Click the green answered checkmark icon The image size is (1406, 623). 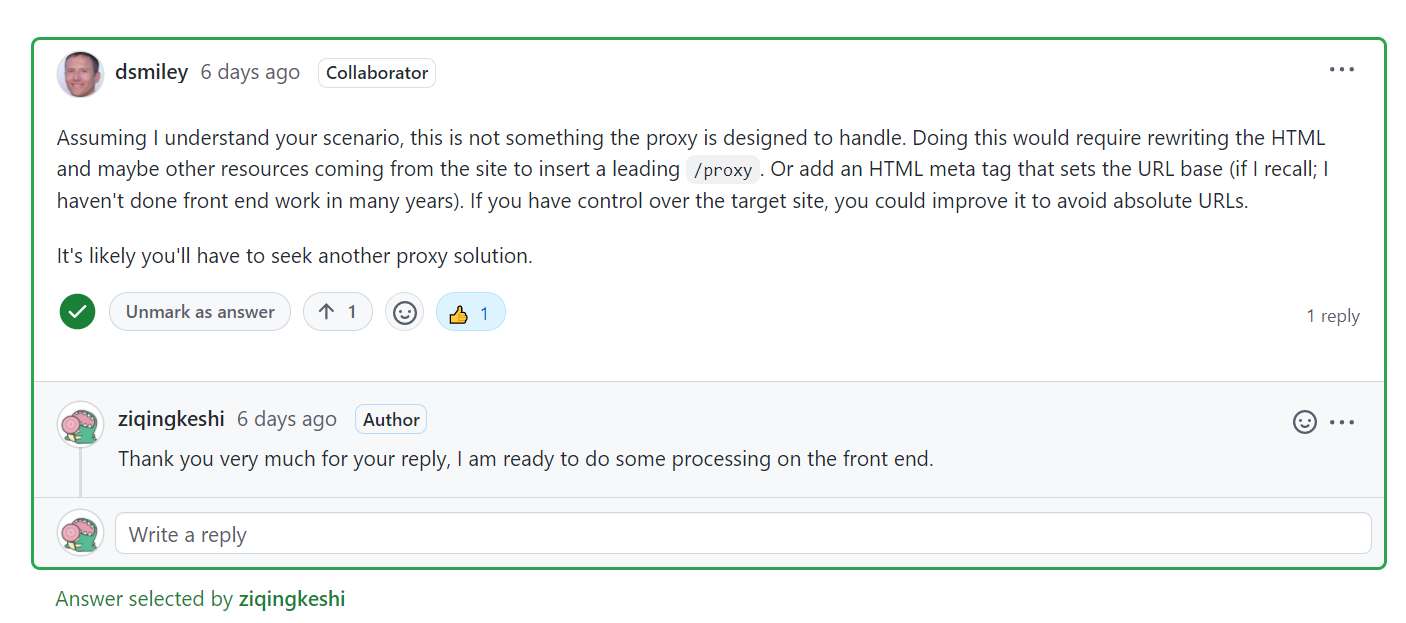pyautogui.click(x=77, y=312)
